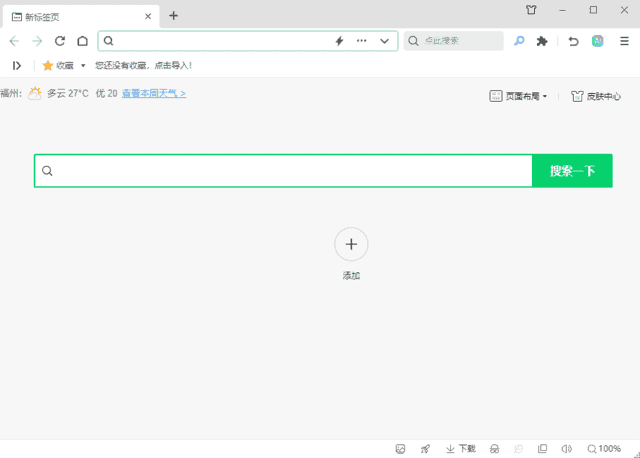Viewport: 640px width, 458px height.
Task: Open the skin shirt icon in title bar
Action: tap(531, 10)
